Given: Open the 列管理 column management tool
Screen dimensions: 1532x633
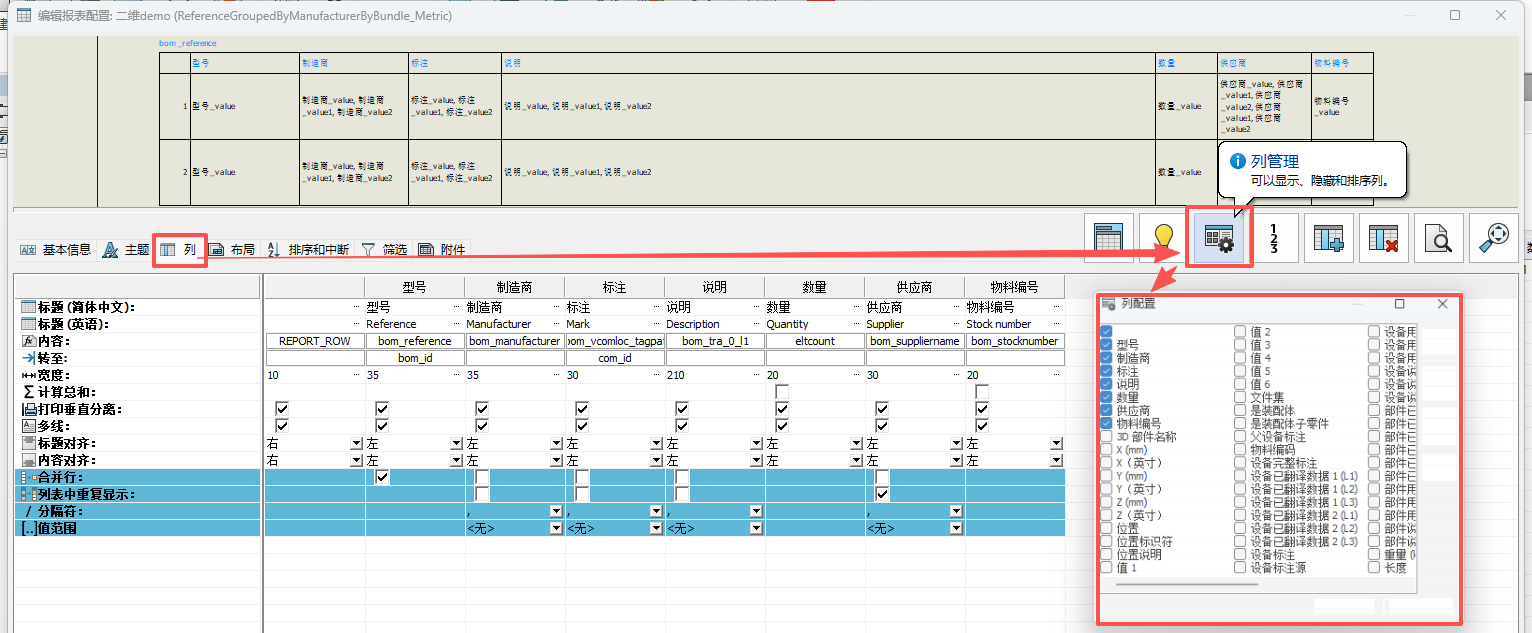Looking at the screenshot, I should click(x=1218, y=238).
